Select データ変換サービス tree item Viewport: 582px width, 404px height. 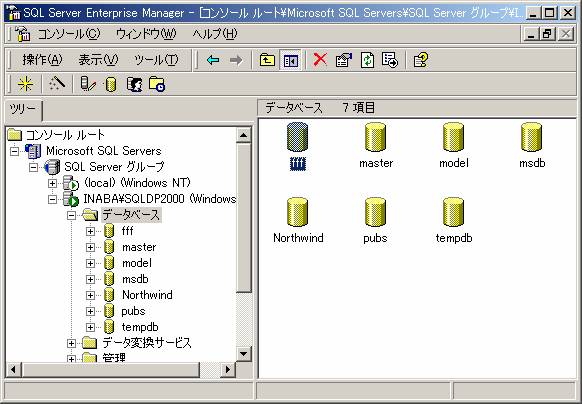(147, 343)
